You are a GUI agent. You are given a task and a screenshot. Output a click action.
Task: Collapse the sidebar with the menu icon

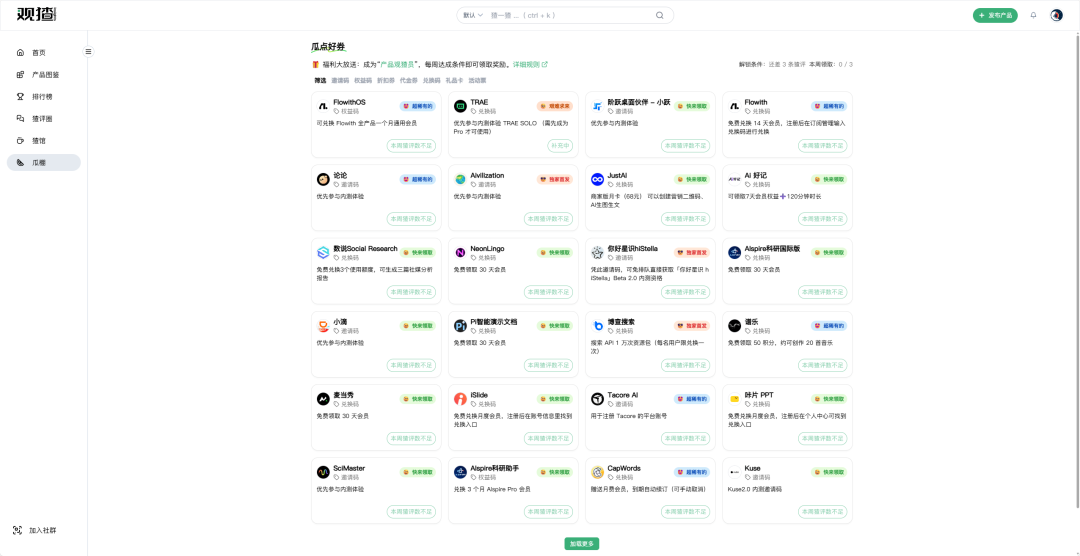[x=88, y=52]
